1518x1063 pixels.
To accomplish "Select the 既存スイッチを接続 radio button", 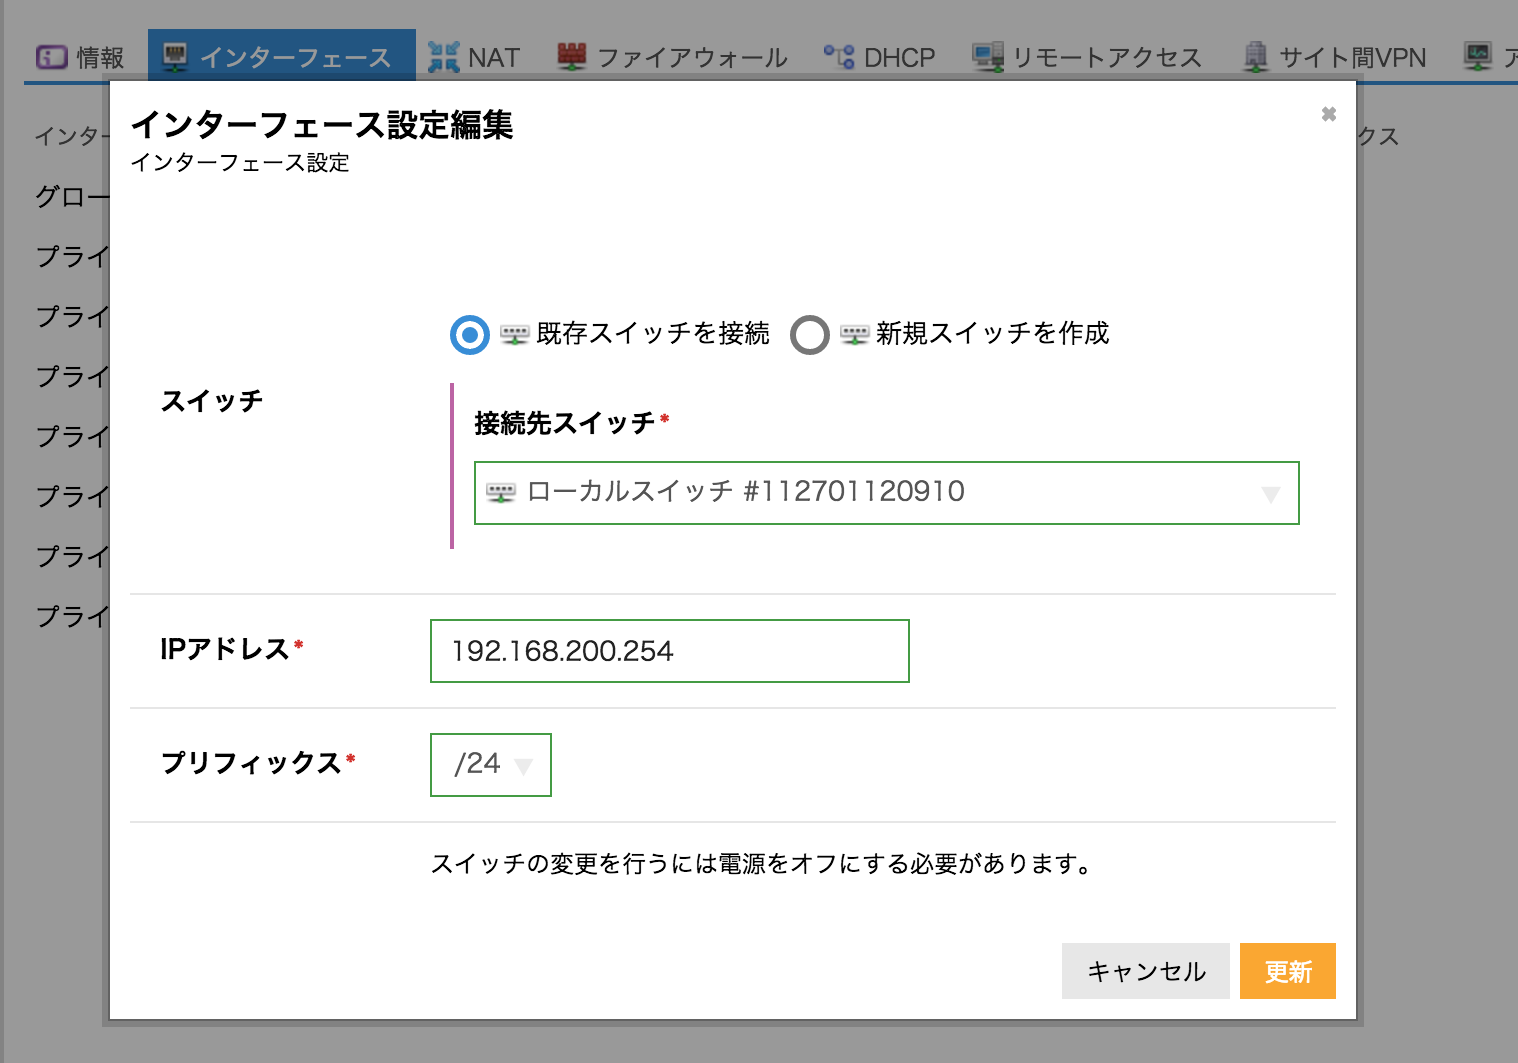I will (469, 335).
